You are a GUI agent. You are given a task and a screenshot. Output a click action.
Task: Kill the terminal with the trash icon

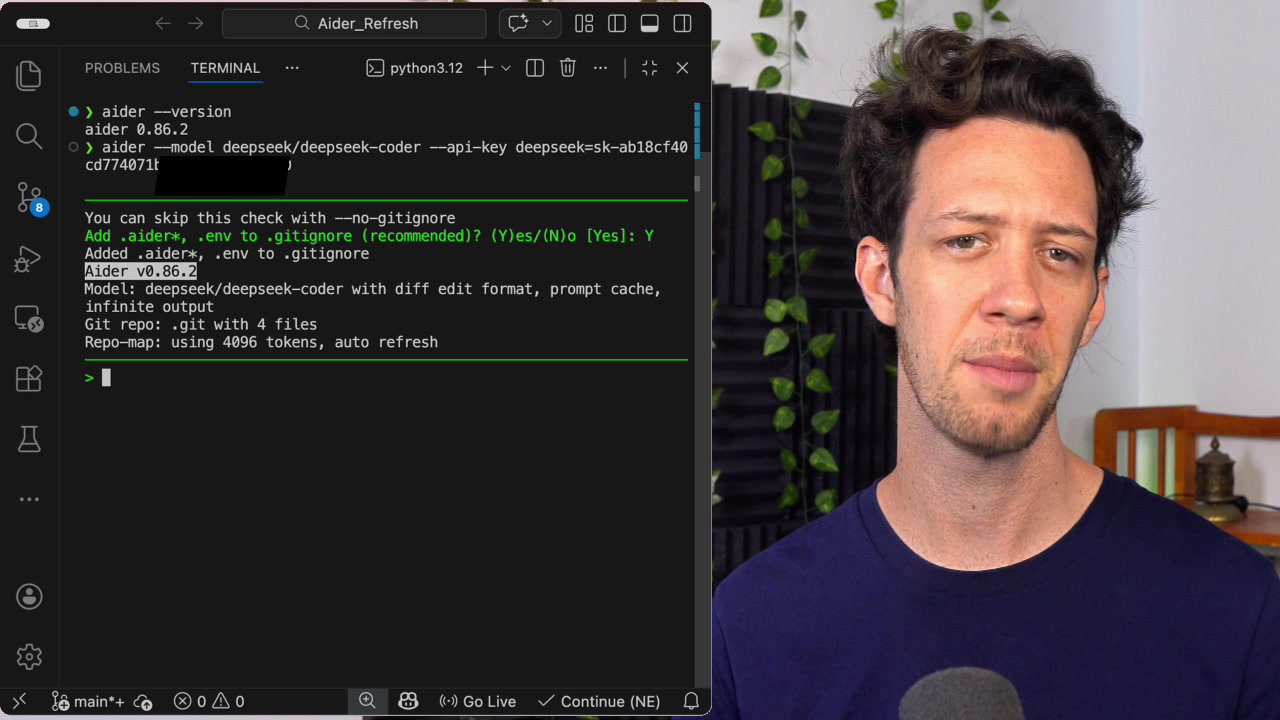coord(568,68)
